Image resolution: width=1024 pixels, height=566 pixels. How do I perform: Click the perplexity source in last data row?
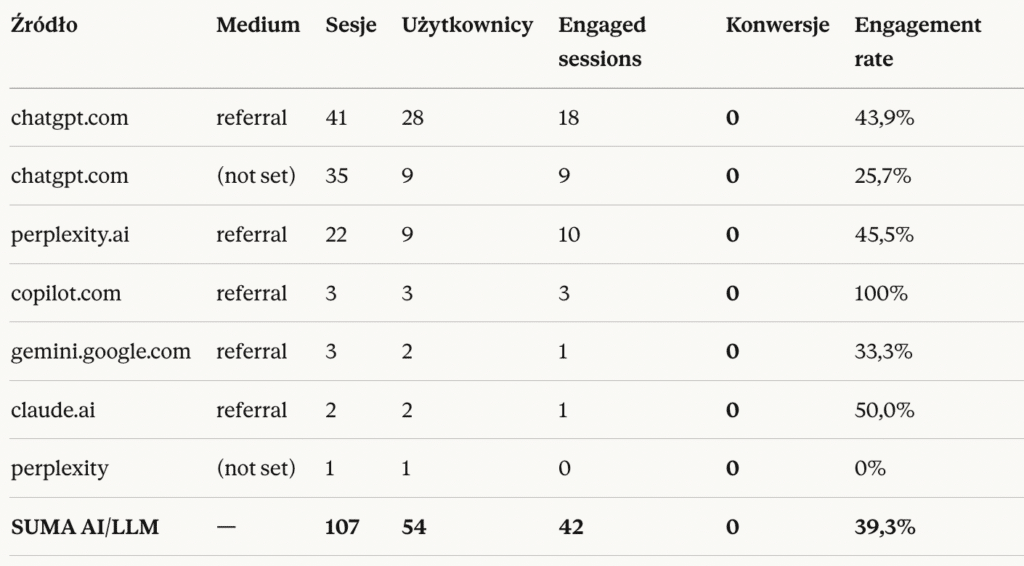(x=59, y=468)
